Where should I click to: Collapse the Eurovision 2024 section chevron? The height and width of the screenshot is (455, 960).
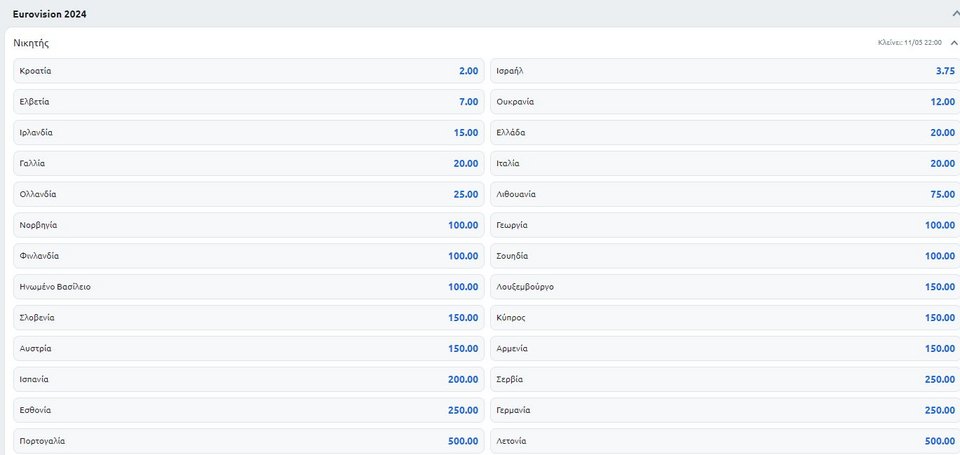tap(956, 13)
